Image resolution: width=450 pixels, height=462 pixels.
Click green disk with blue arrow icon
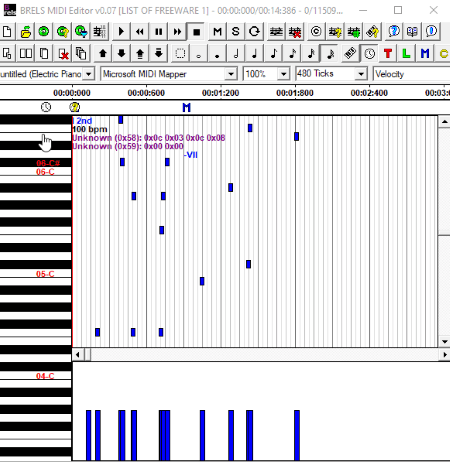coord(81,32)
